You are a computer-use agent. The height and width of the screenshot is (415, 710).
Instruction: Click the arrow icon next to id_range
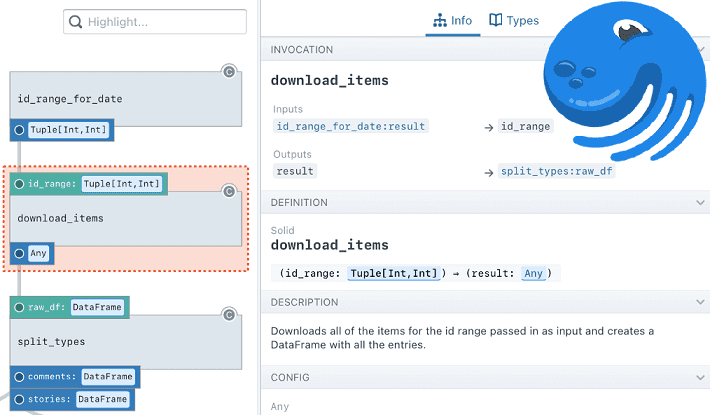(489, 128)
